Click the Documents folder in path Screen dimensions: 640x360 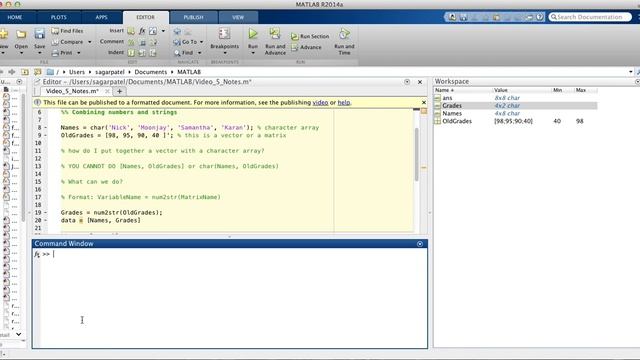151,72
